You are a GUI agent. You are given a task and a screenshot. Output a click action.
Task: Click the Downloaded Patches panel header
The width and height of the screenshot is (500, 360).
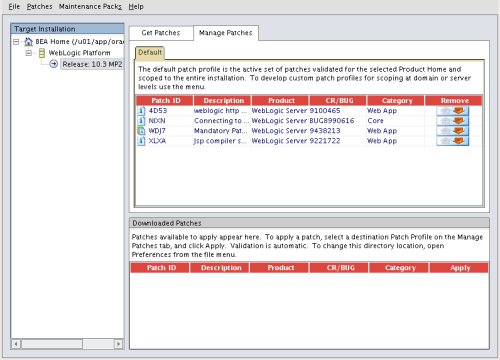coord(309,223)
